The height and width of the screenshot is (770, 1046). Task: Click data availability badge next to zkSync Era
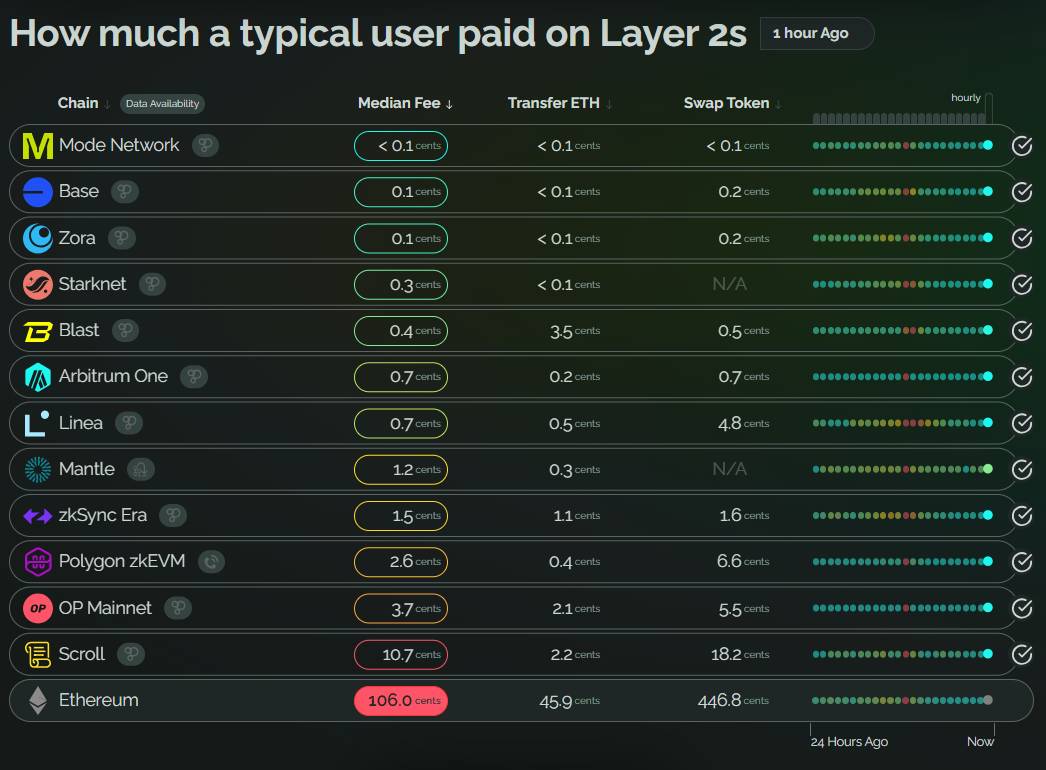coord(173,516)
